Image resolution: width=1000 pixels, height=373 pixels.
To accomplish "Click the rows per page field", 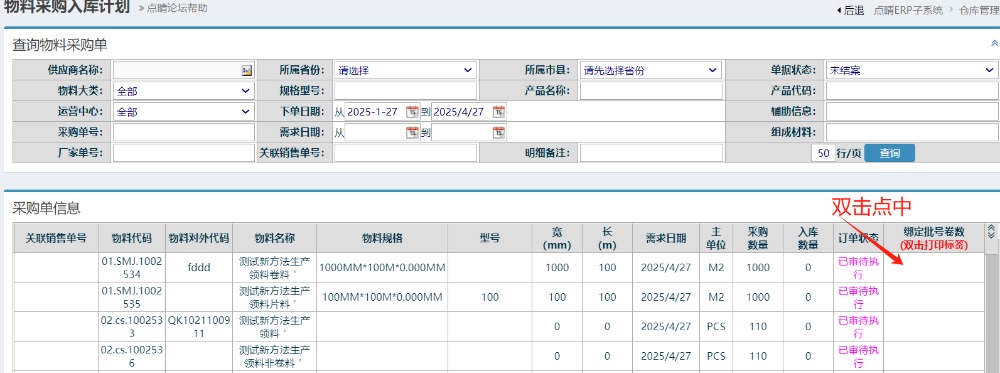I will coord(823,153).
